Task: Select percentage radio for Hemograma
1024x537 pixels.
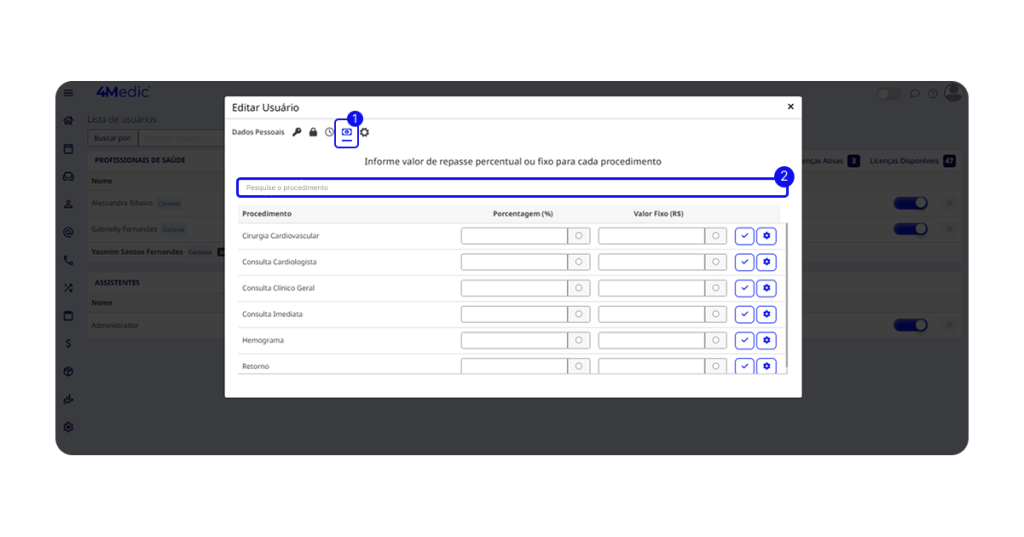Action: [579, 340]
